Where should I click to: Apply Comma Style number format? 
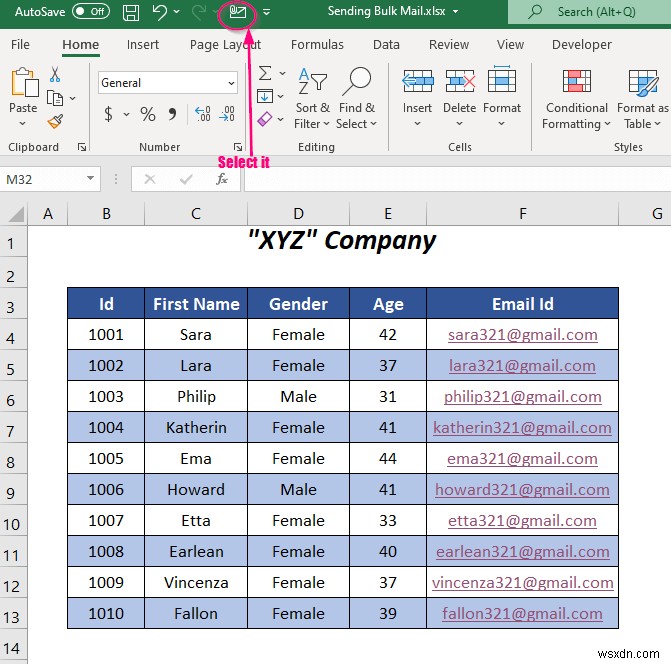tap(172, 114)
